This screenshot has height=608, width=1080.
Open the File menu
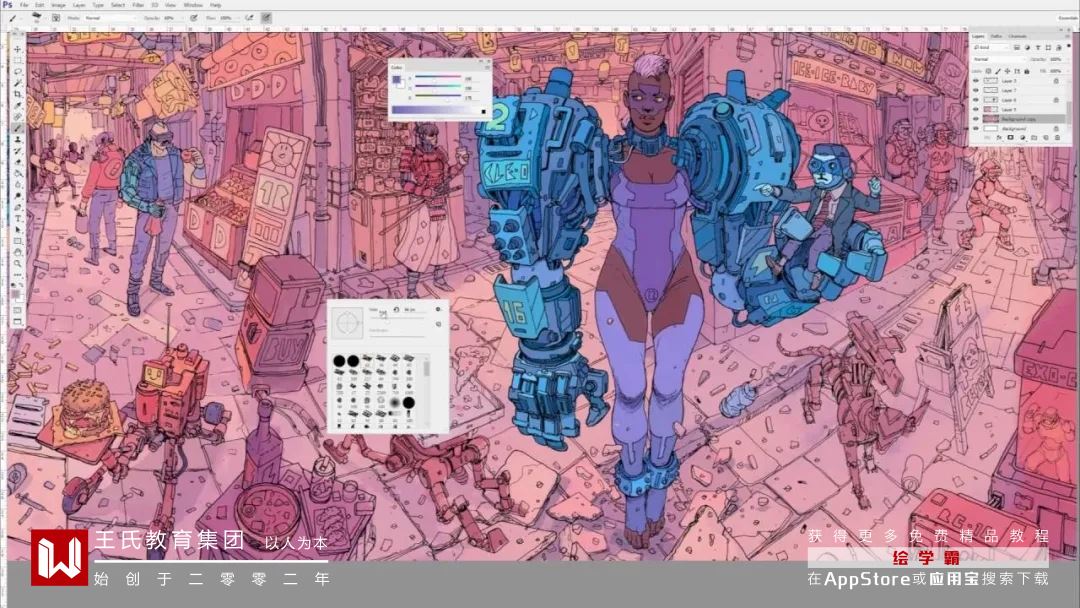click(x=24, y=5)
